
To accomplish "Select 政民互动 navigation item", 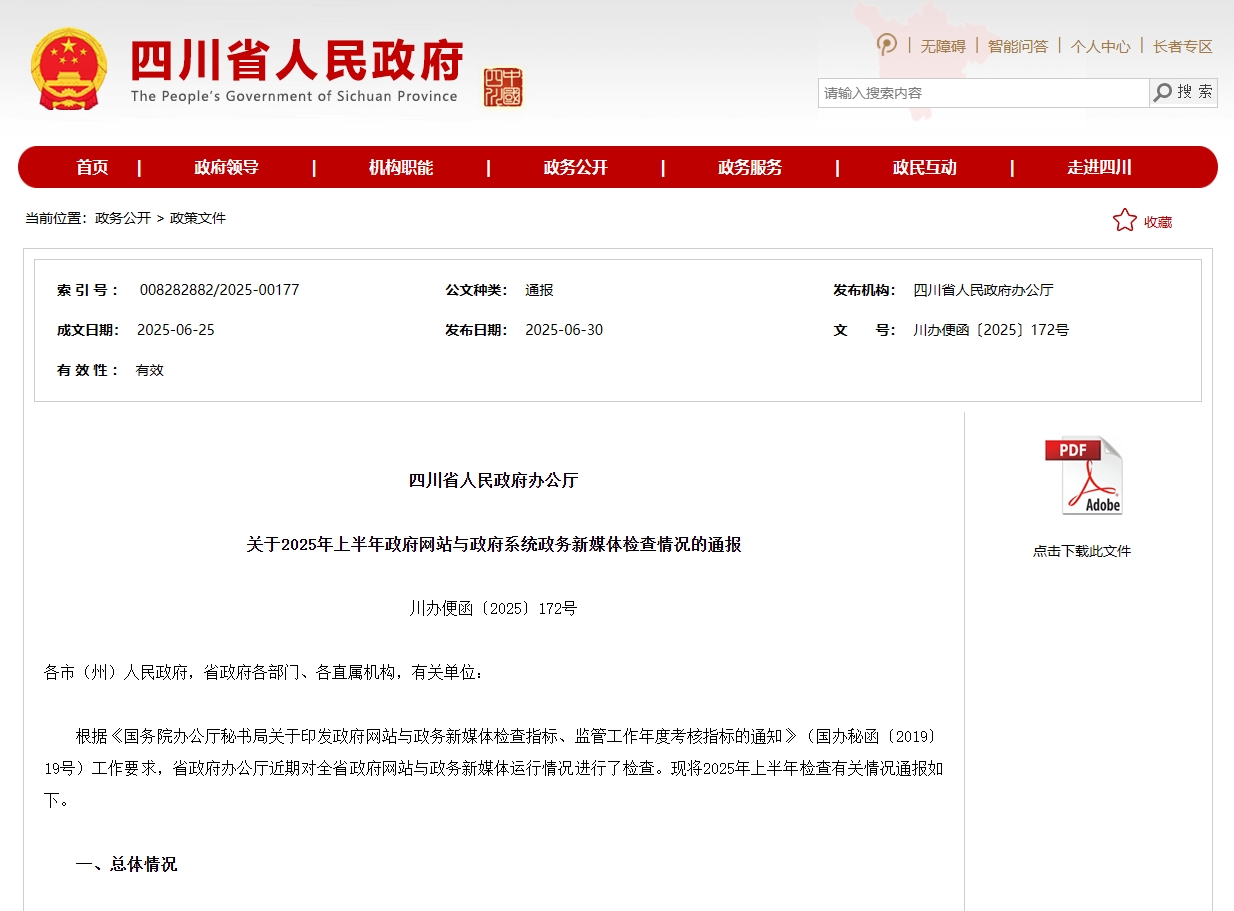I will tap(925, 168).
